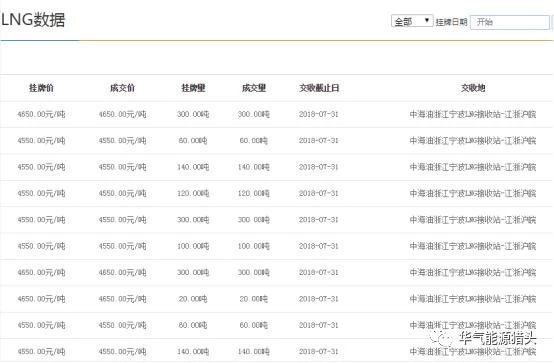Select 挂牌量 cell 20.00吨
554x363 pixels.
(193, 299)
